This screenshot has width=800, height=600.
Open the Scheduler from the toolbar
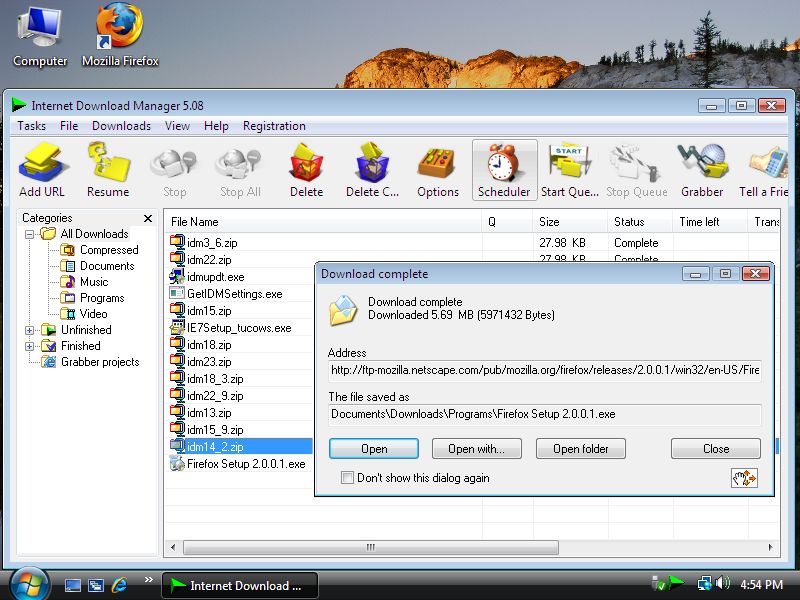pyautogui.click(x=504, y=168)
